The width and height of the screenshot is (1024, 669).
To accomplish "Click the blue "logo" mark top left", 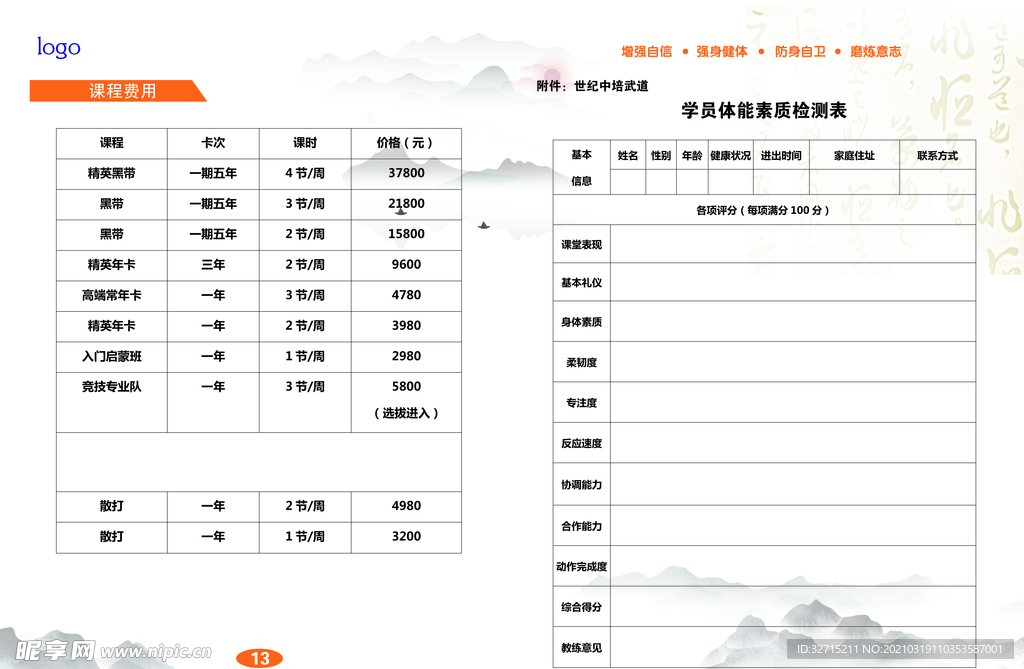I will pos(57,46).
